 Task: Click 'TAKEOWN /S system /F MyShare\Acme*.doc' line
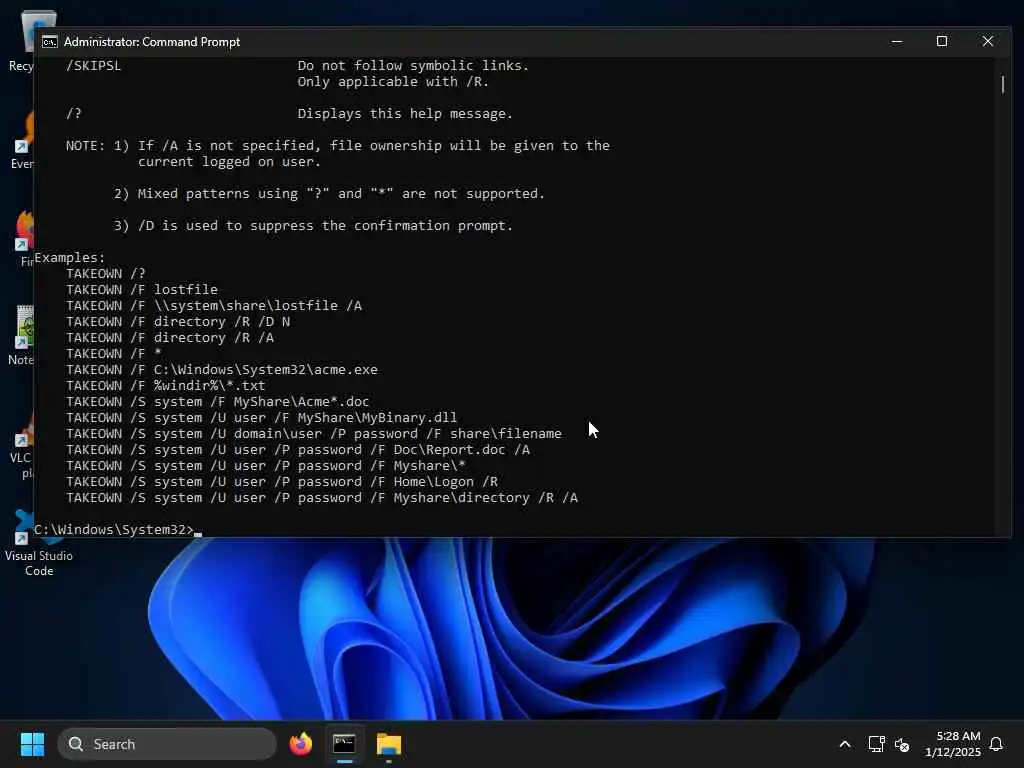(x=217, y=402)
